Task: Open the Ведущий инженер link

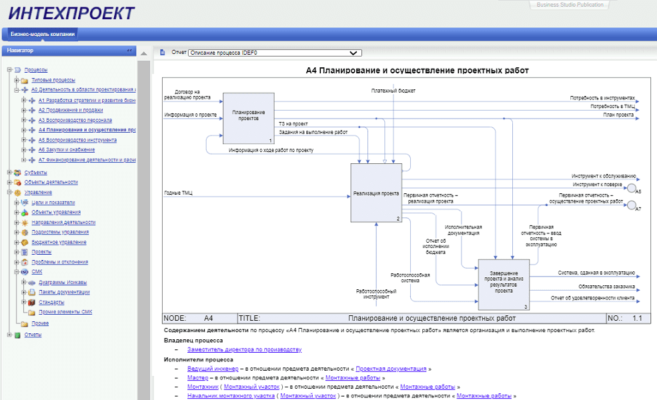Action: tap(212, 369)
